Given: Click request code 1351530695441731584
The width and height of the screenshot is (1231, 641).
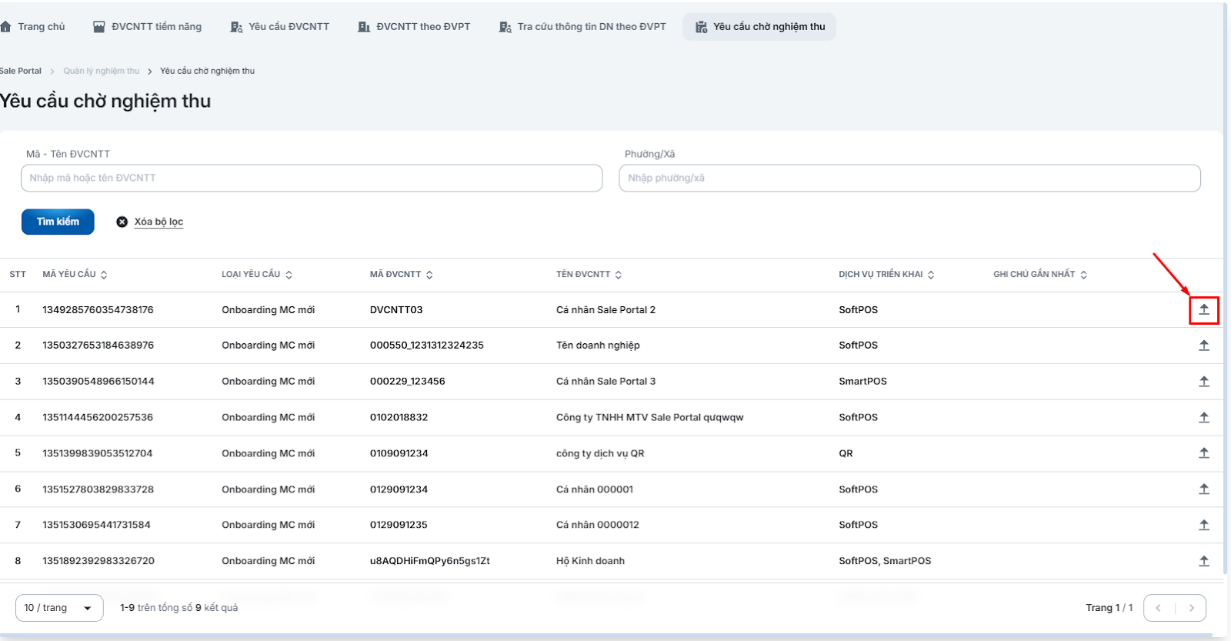Looking at the screenshot, I should (x=98, y=525).
